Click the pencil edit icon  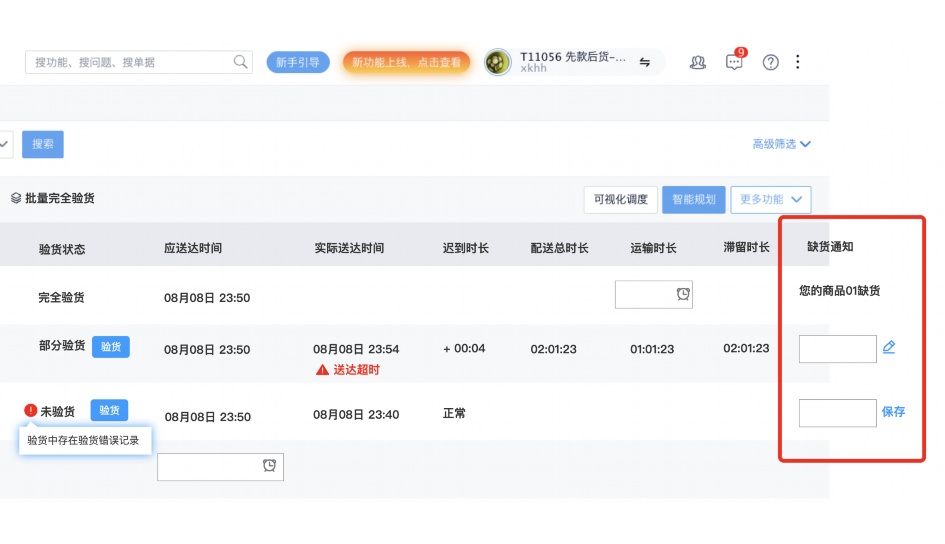[889, 347]
